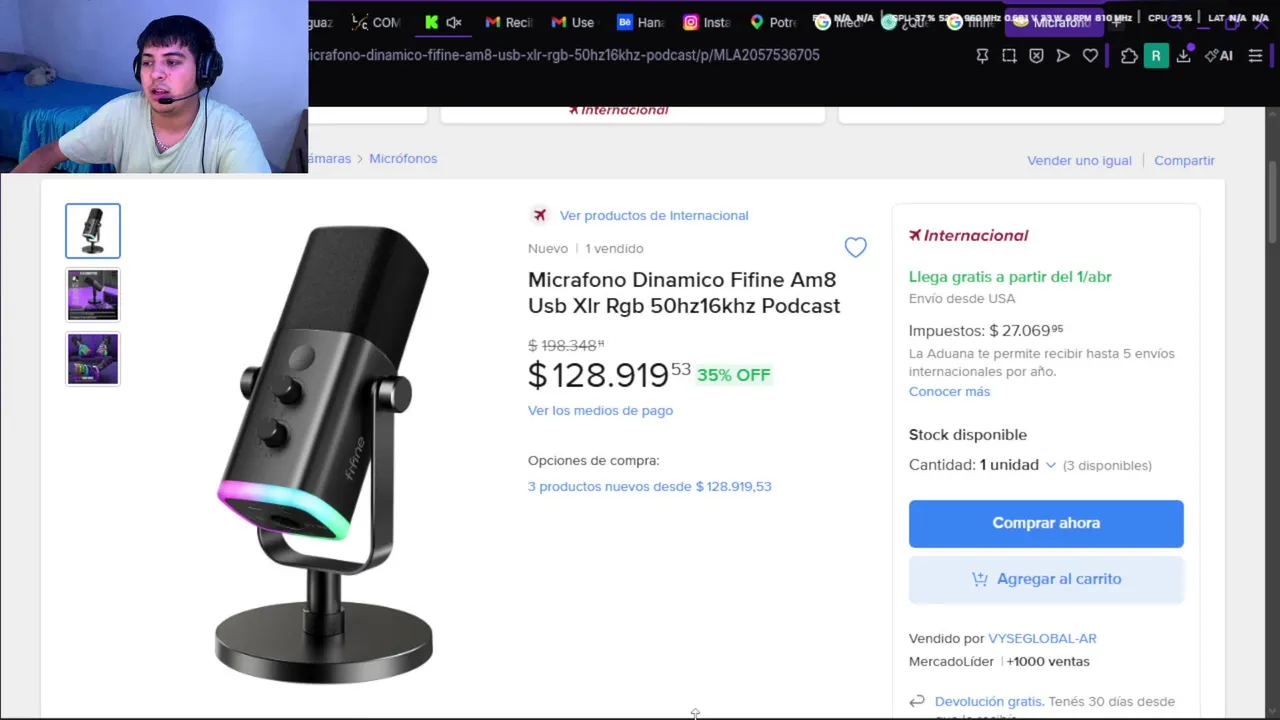Click the red airplane Internacional icon

(x=540, y=215)
